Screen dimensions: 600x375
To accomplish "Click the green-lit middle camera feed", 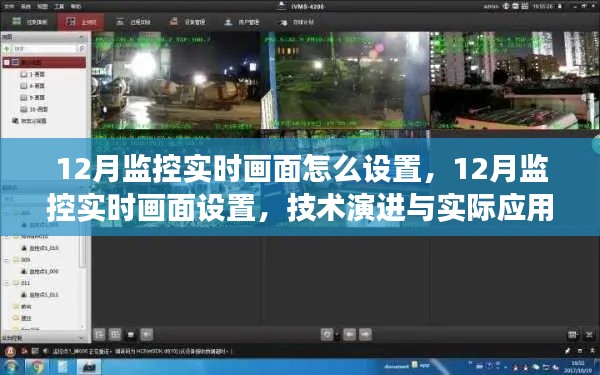I will 345,80.
